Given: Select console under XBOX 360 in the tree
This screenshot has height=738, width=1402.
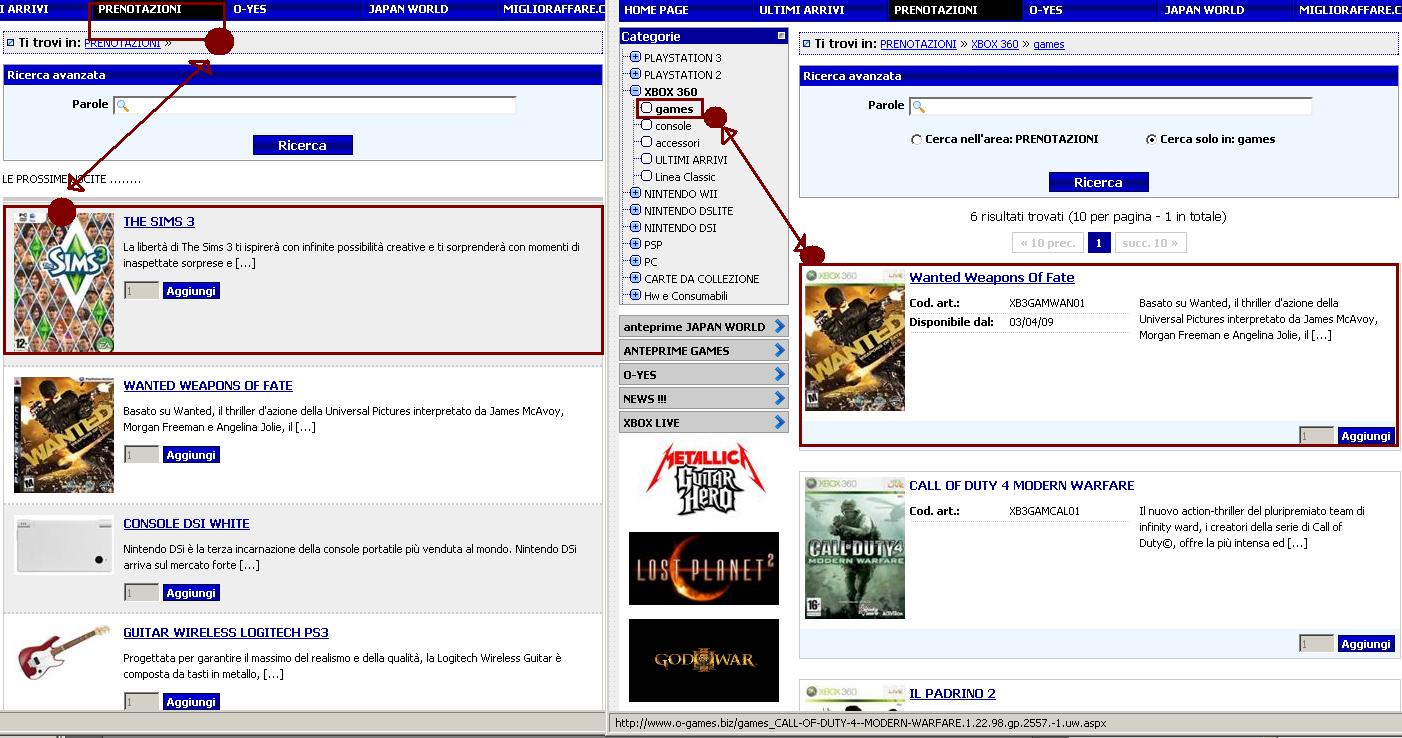Looking at the screenshot, I should point(673,126).
